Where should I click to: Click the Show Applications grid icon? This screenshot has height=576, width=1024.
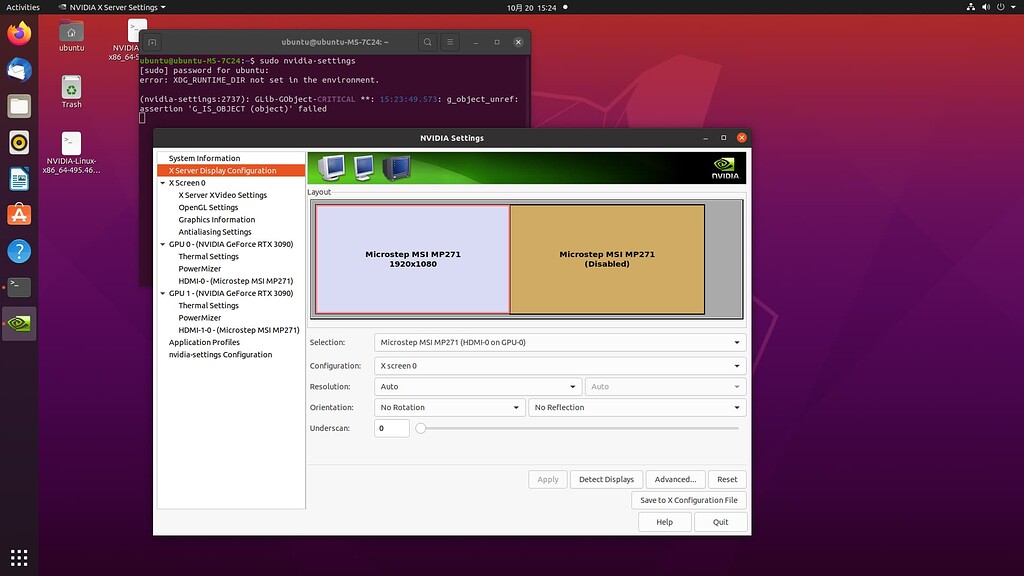19,557
